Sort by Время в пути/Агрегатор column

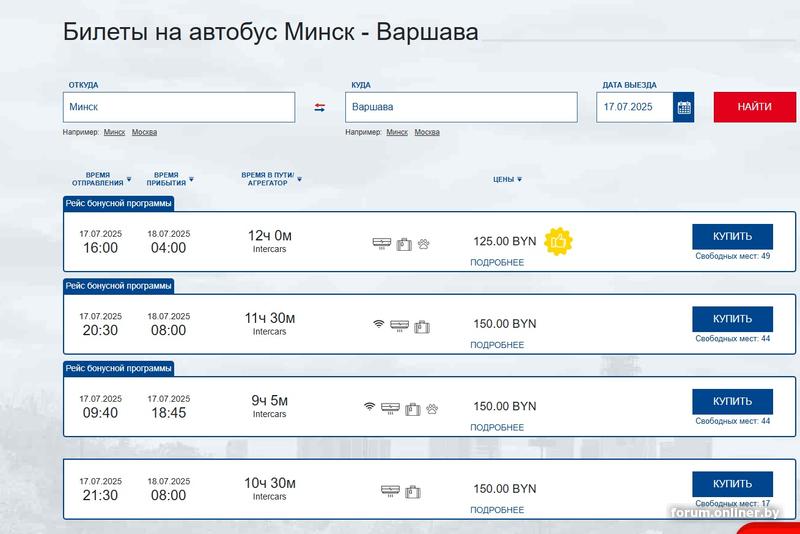[271, 179]
